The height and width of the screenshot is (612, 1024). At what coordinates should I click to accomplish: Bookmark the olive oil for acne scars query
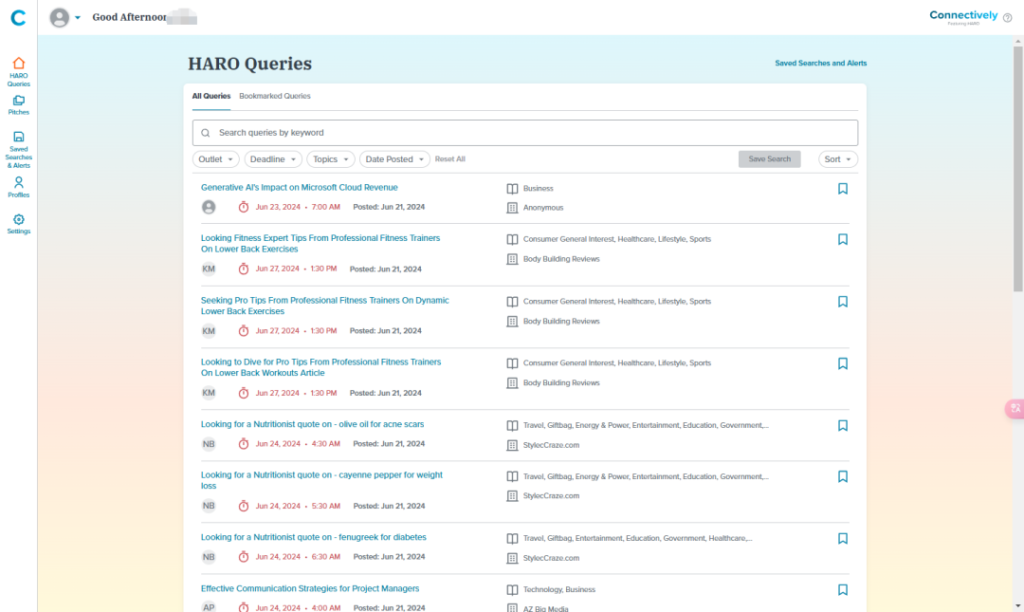(842, 426)
